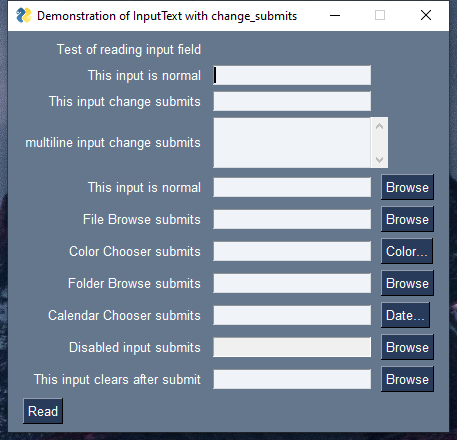Open the Color... chooser button
The image size is (457, 440).
(407, 251)
